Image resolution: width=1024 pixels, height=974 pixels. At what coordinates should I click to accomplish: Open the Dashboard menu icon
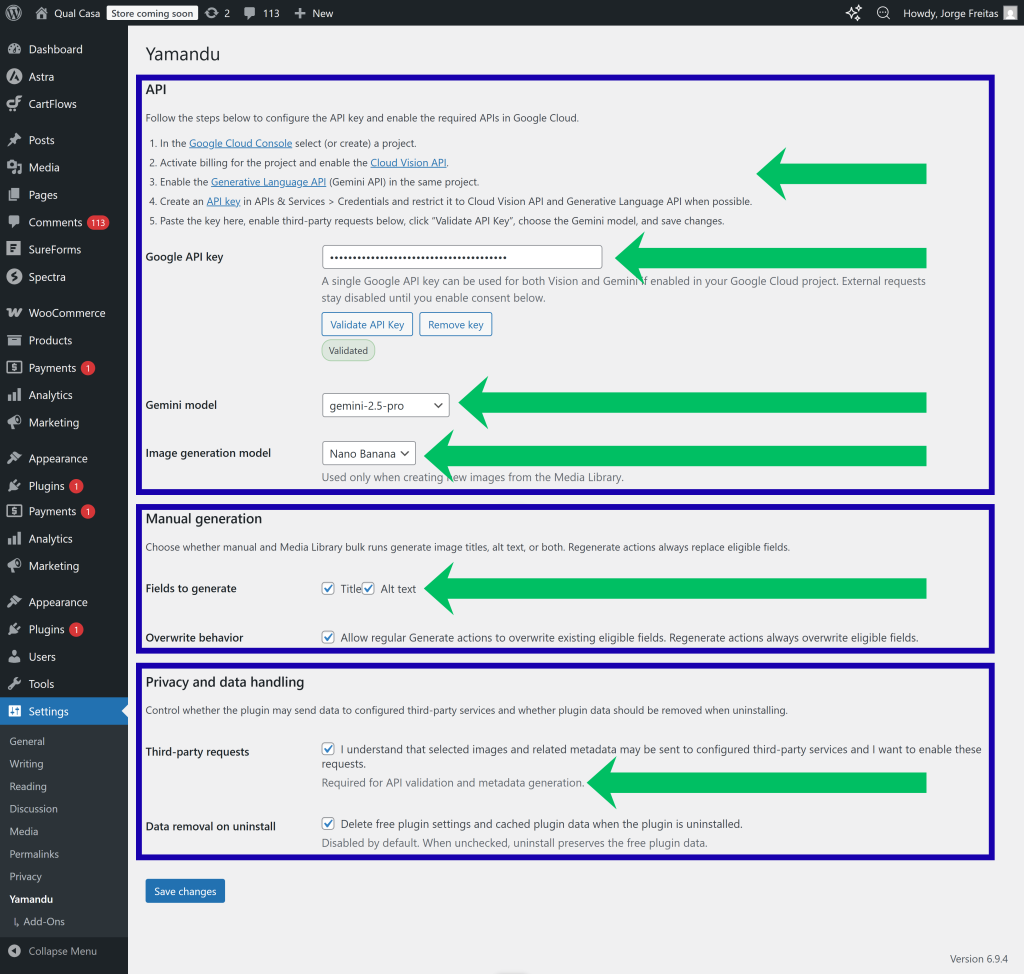click(14, 49)
